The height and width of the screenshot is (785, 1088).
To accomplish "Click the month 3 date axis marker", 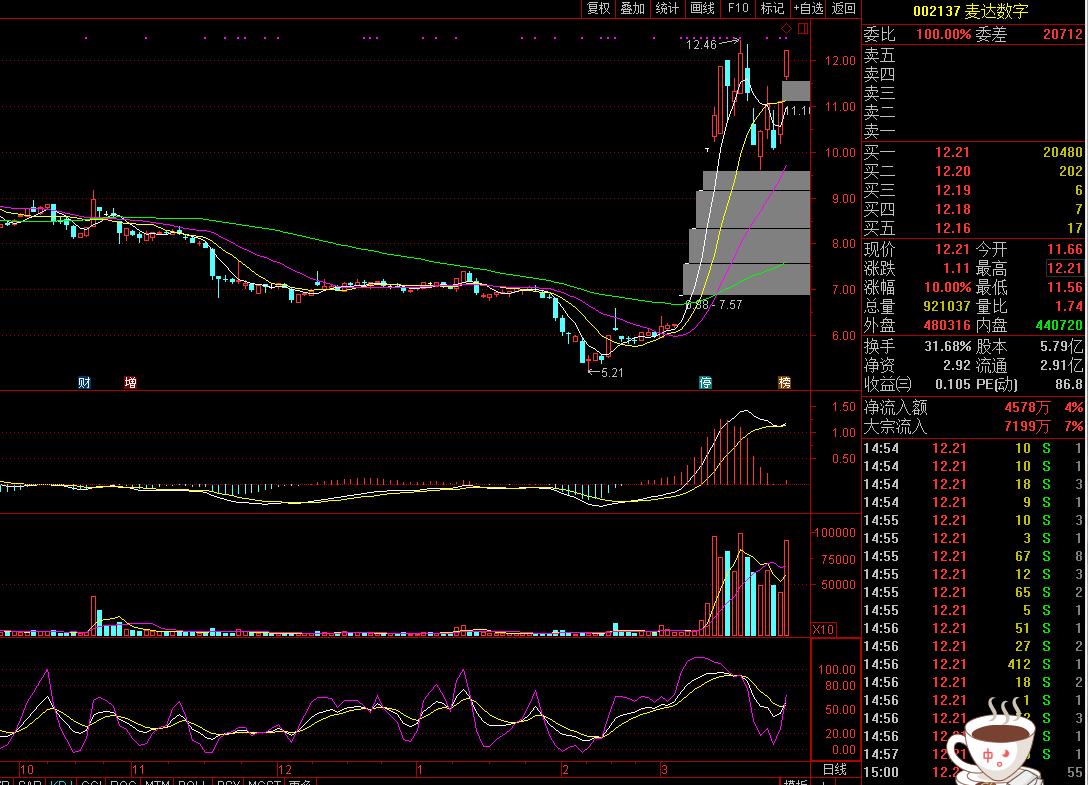I will 664,769.
